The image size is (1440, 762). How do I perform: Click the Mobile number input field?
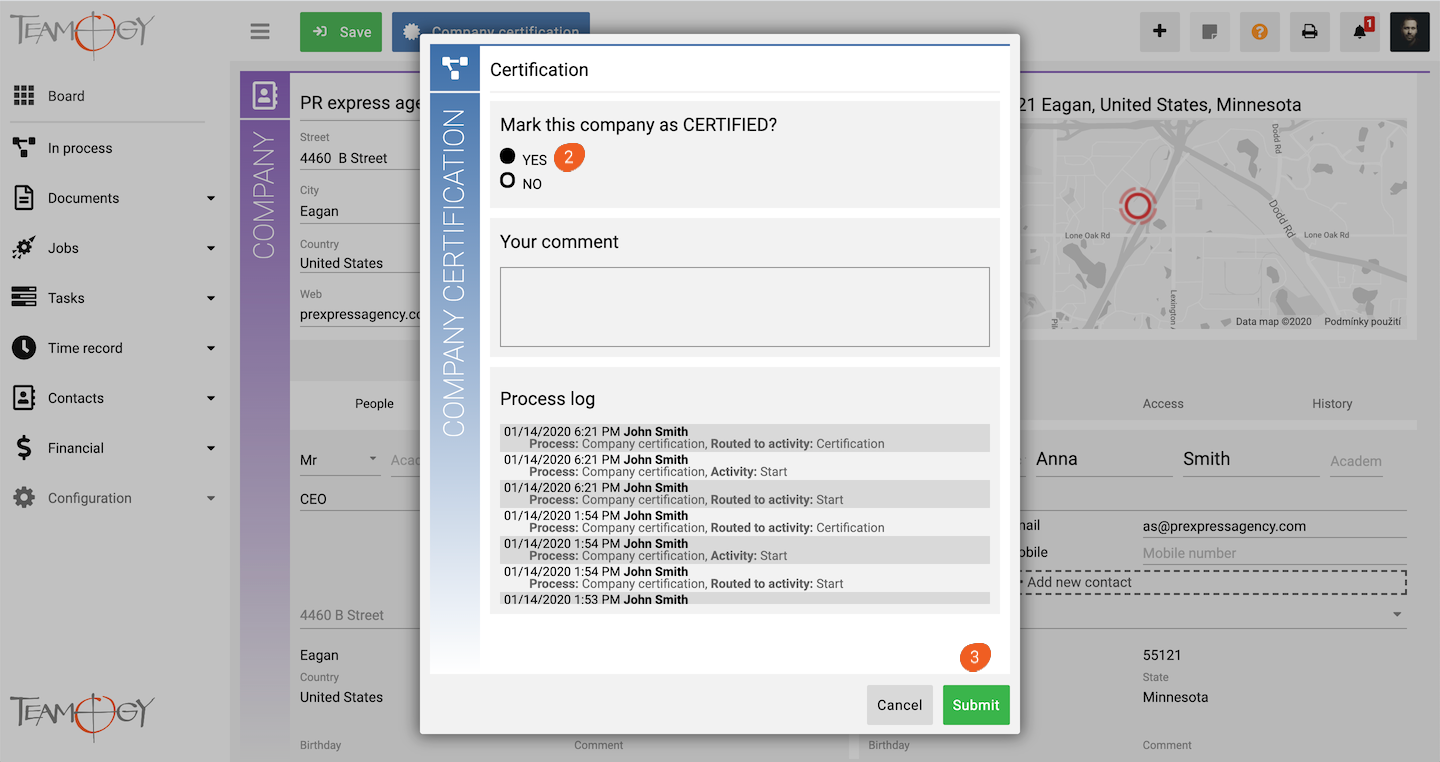1274,553
